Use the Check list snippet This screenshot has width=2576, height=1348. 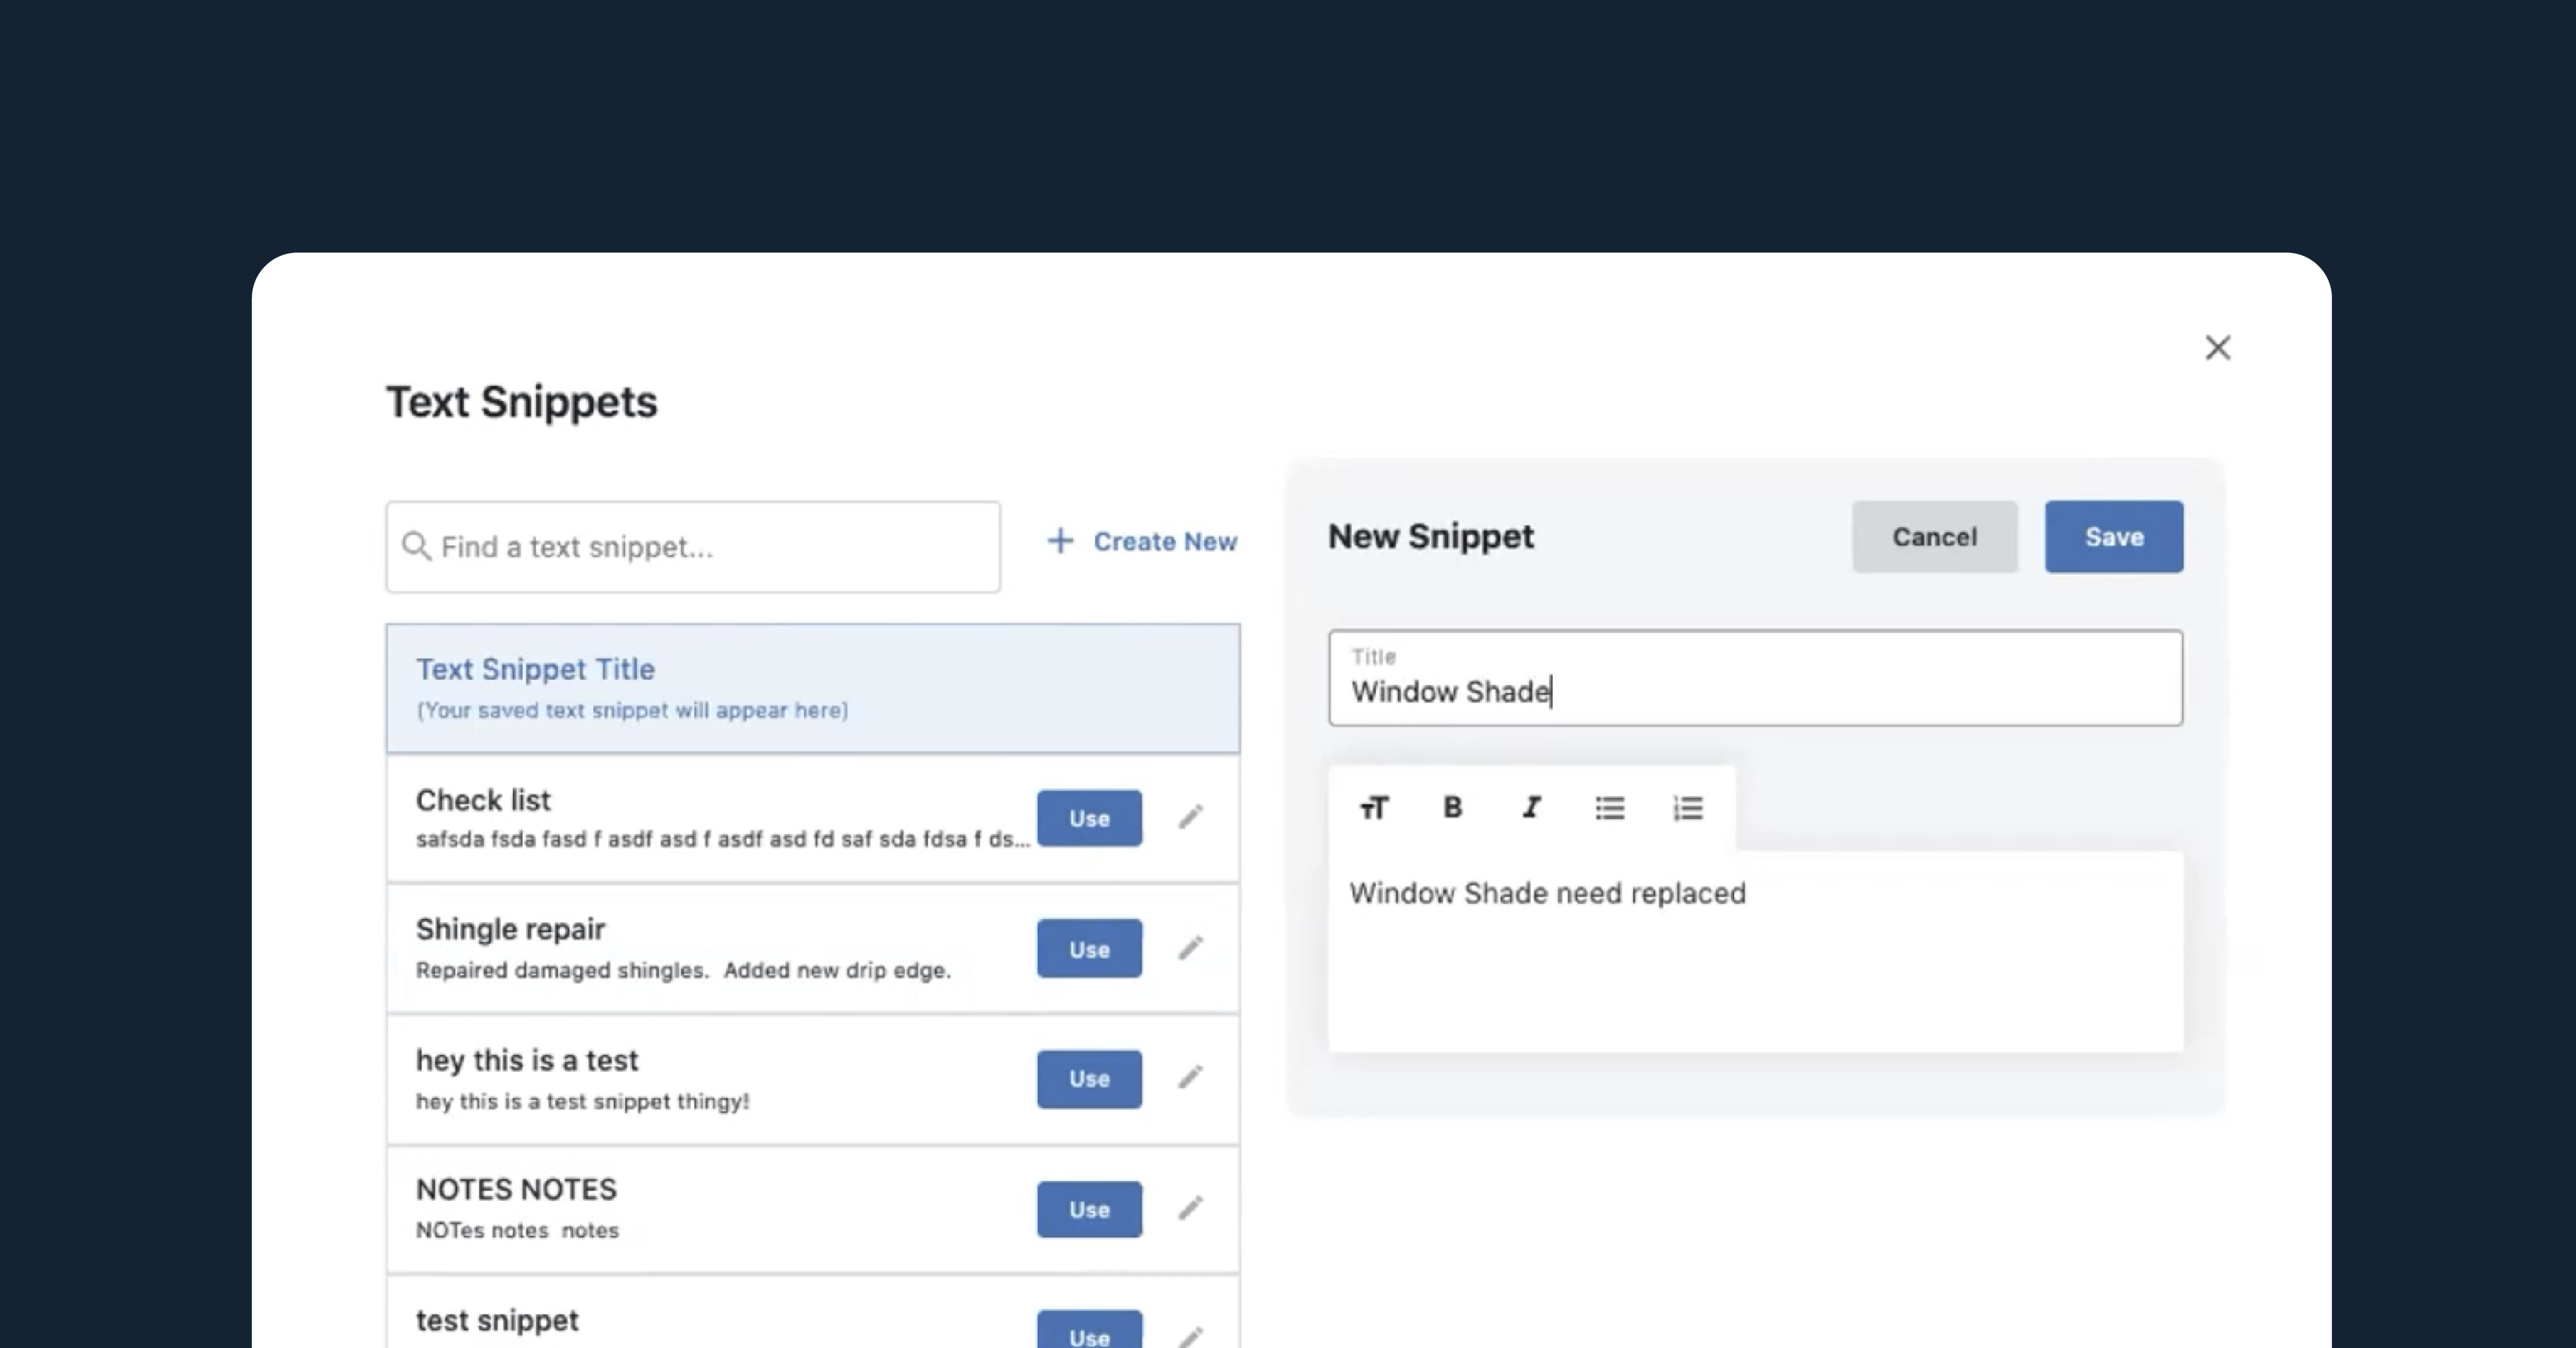pos(1089,818)
